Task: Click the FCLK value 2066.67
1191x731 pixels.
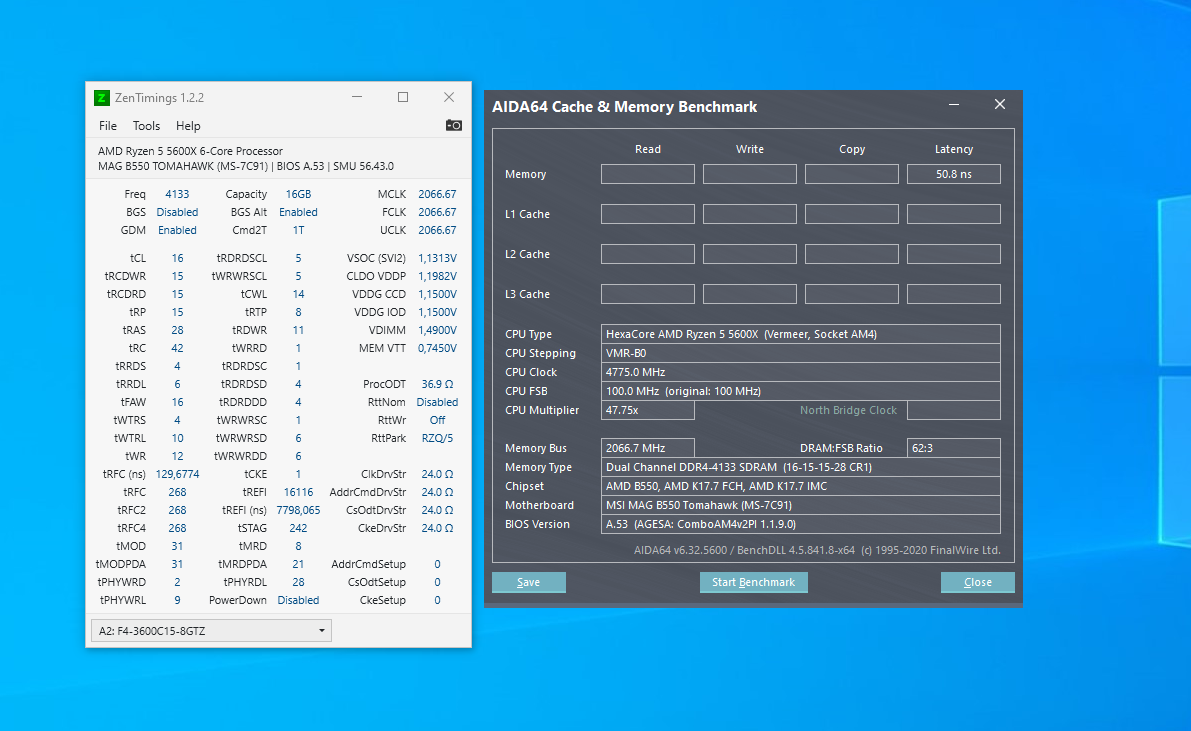Action: click(x=438, y=212)
